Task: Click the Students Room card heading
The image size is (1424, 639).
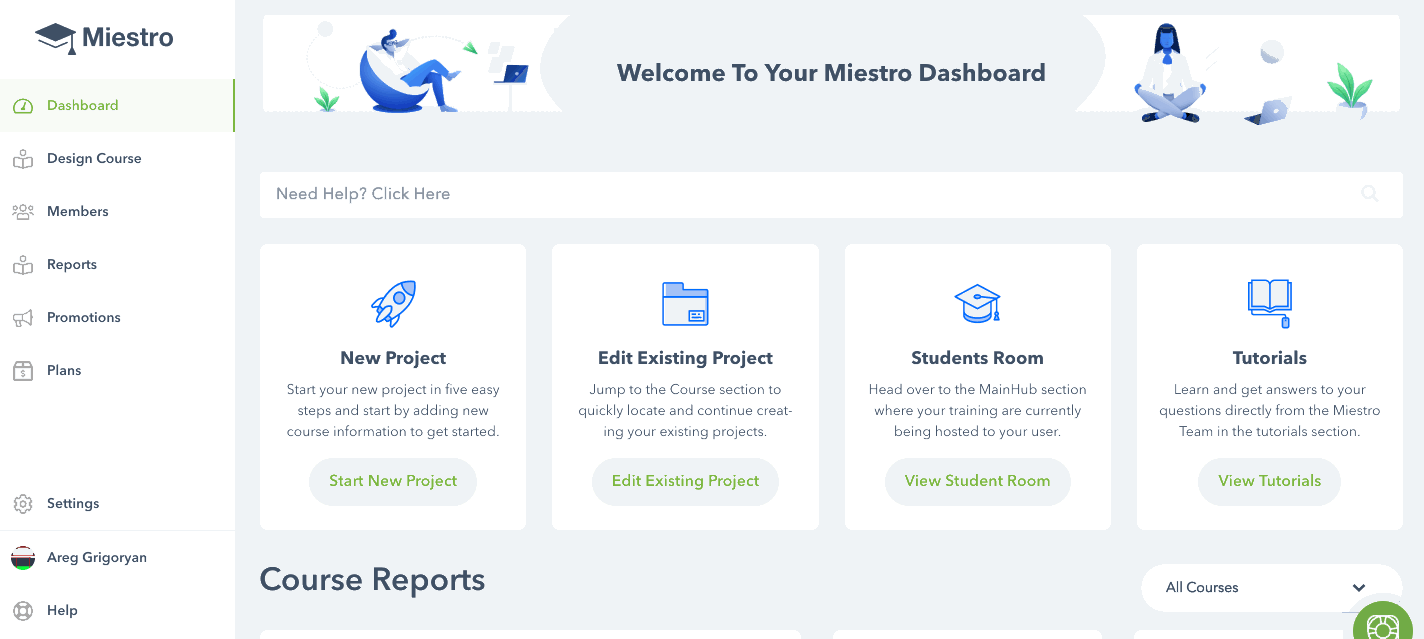Action: [x=977, y=358]
